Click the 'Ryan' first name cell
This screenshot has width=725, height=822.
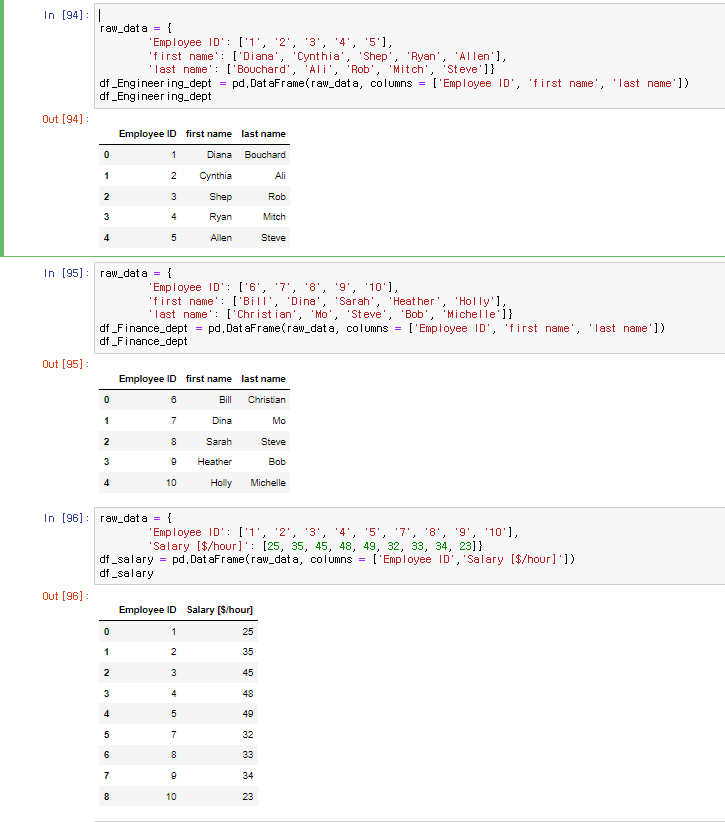(x=221, y=217)
